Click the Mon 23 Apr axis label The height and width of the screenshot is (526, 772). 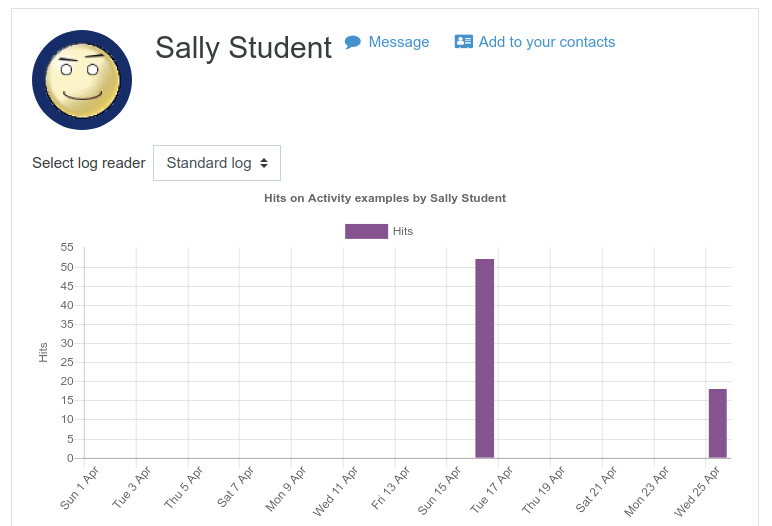(646, 491)
